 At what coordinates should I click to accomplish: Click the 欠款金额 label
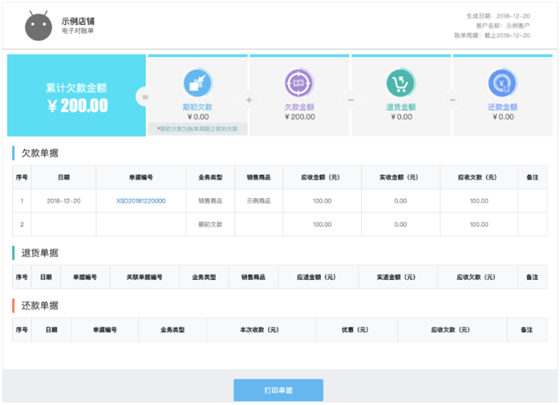tap(299, 107)
